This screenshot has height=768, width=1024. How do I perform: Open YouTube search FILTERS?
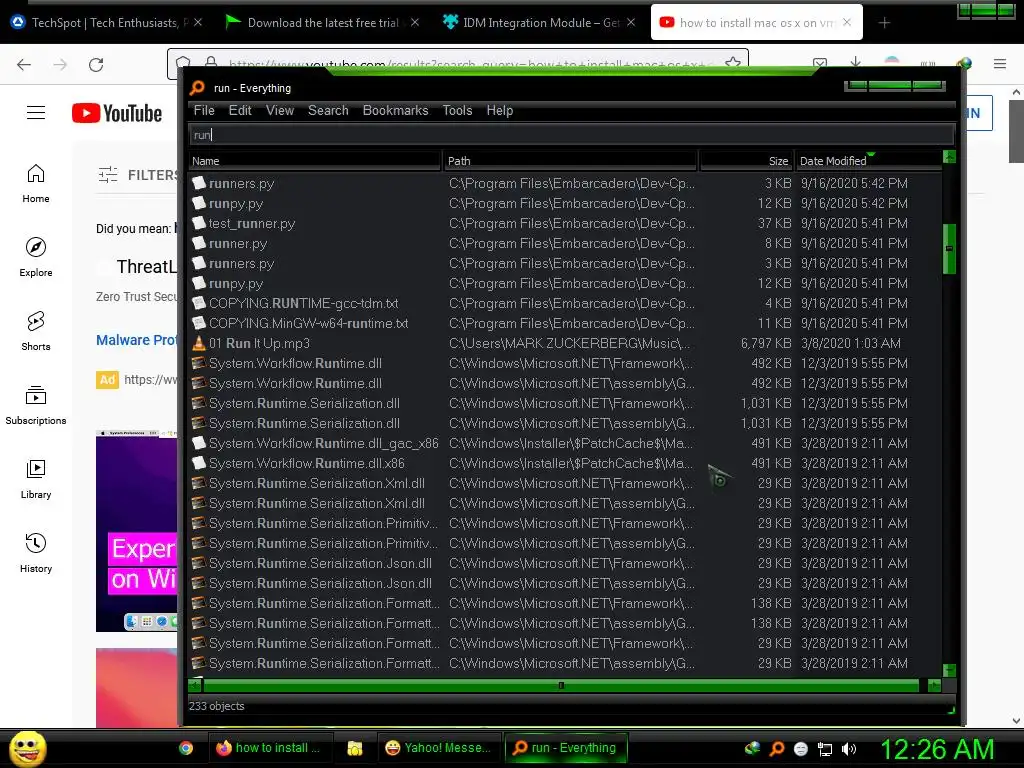tap(137, 175)
